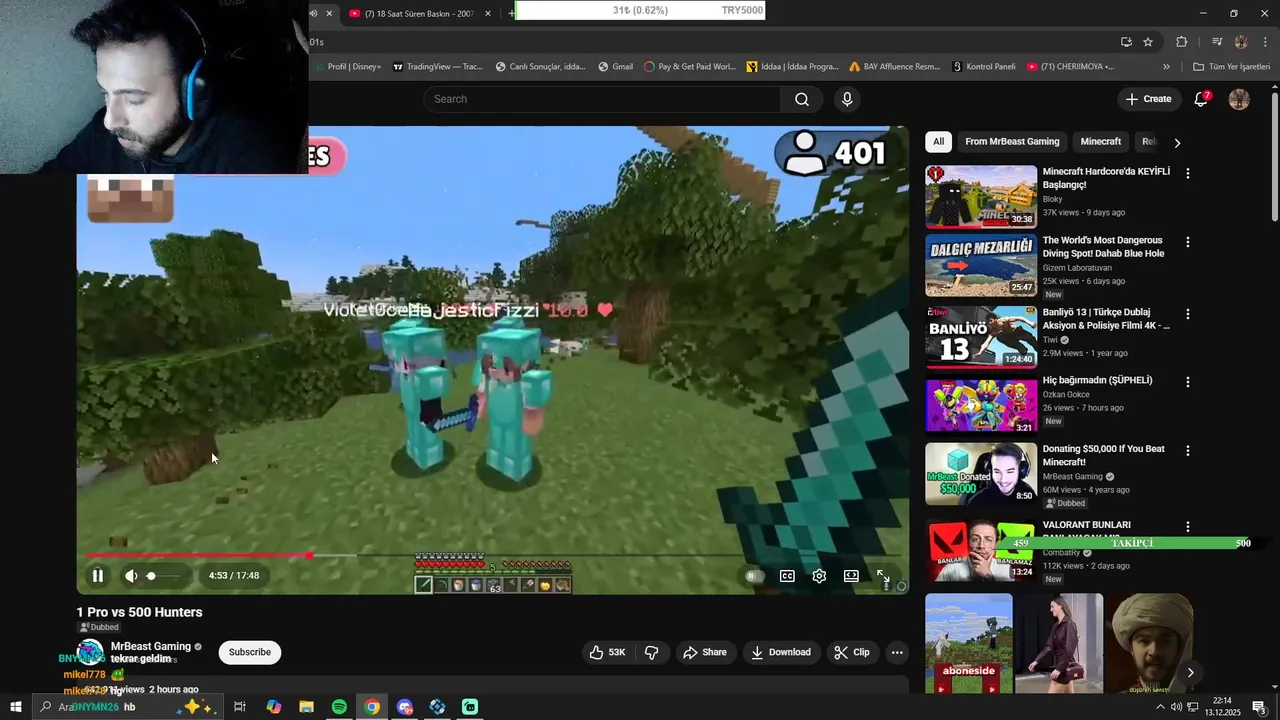Pause the video with the pause button
Screen dimensions: 1280x720
(98, 576)
